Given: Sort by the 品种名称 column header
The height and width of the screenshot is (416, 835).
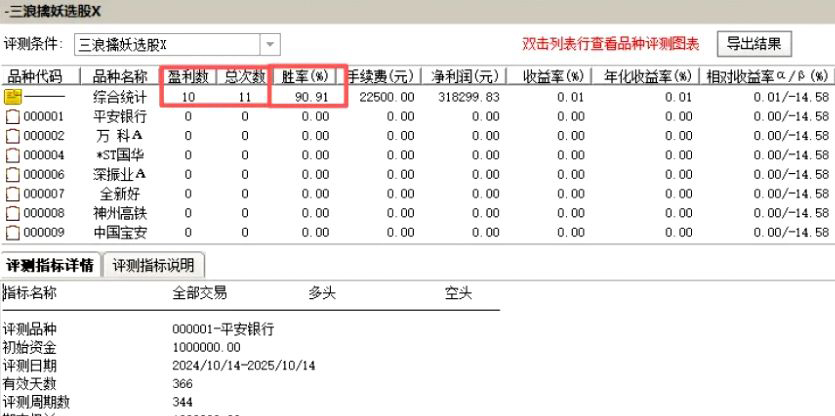Looking at the screenshot, I should (x=122, y=77).
